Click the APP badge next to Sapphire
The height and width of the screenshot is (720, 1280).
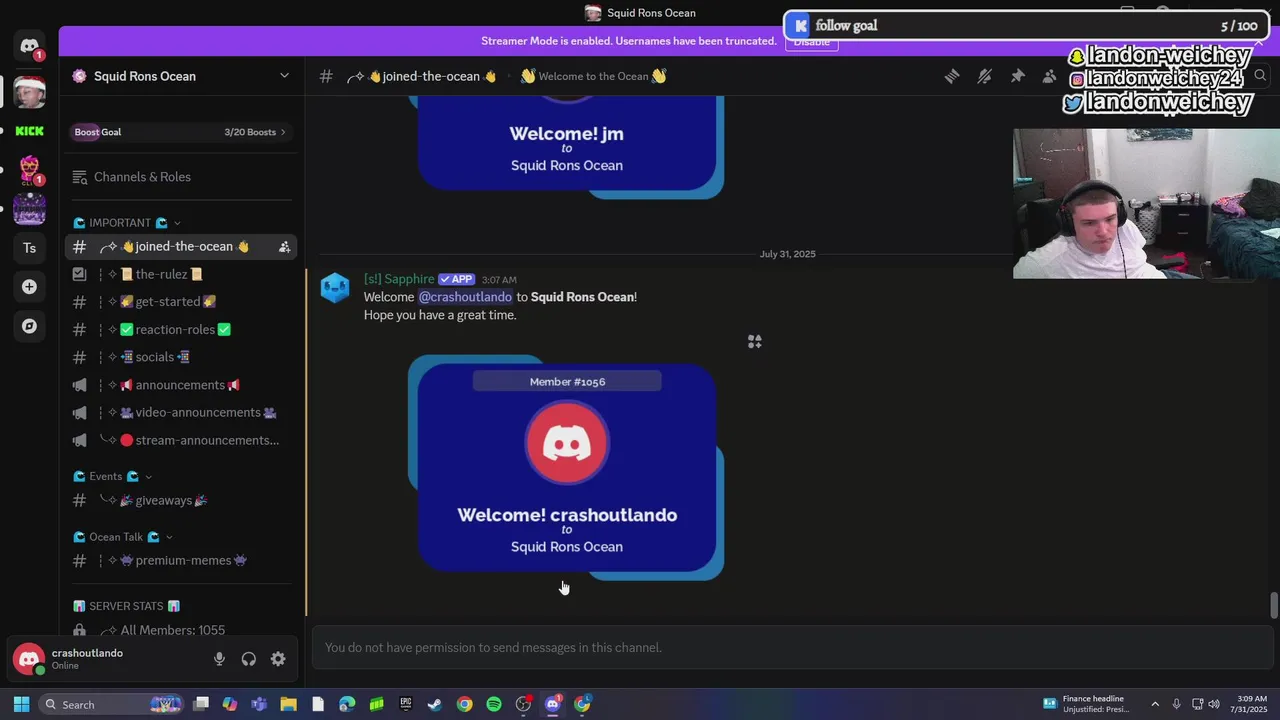tap(456, 280)
